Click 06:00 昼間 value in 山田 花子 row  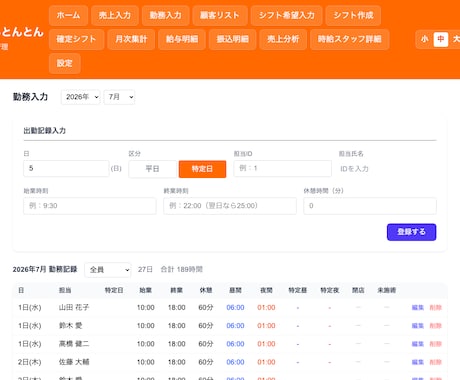(x=235, y=308)
